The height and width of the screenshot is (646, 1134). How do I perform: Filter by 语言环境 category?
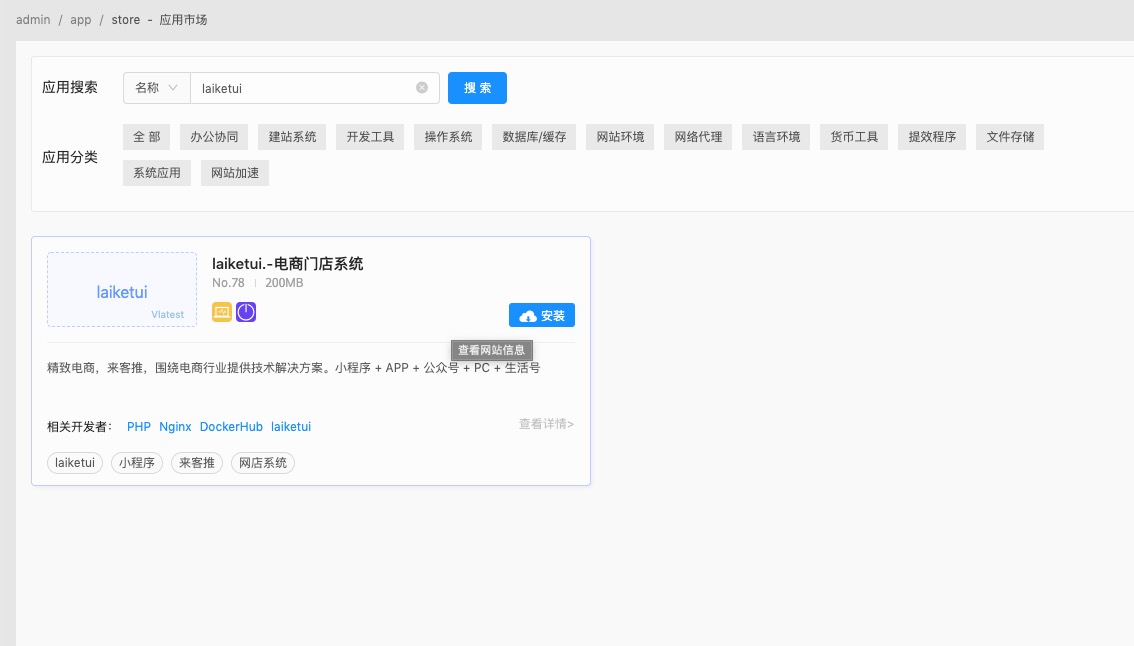[777, 137]
